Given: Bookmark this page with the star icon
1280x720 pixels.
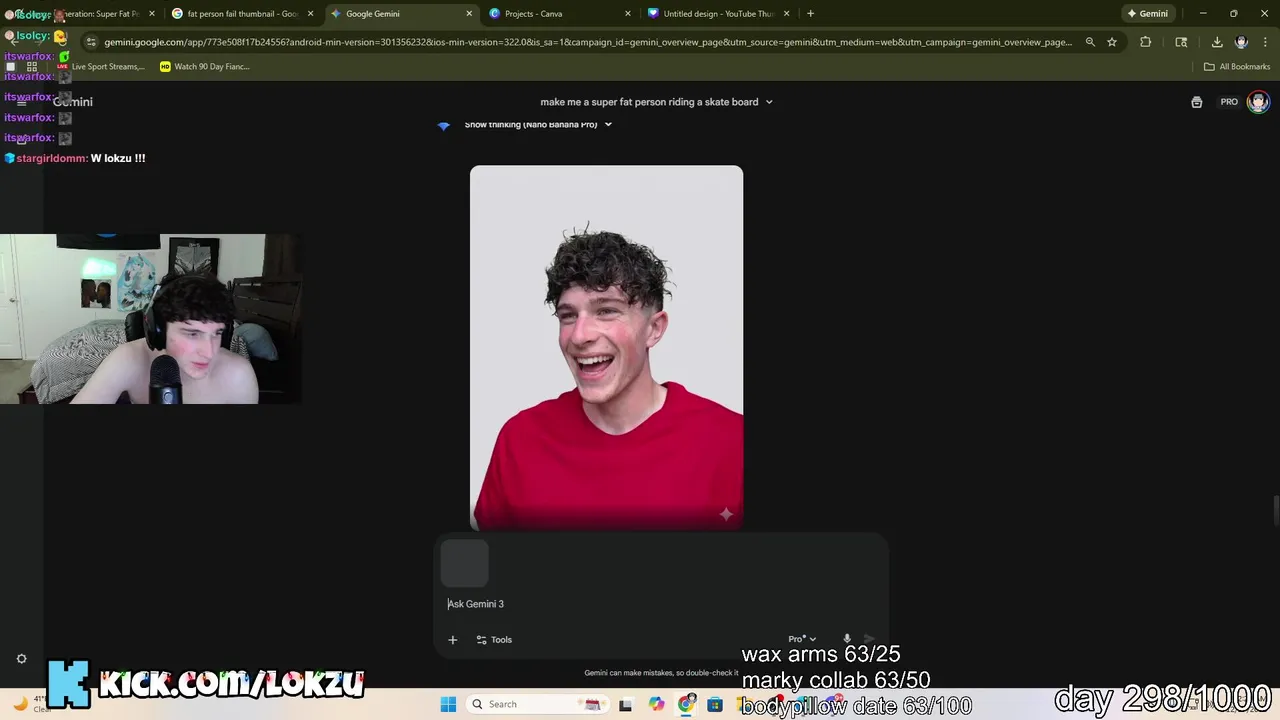Looking at the screenshot, I should (1111, 42).
